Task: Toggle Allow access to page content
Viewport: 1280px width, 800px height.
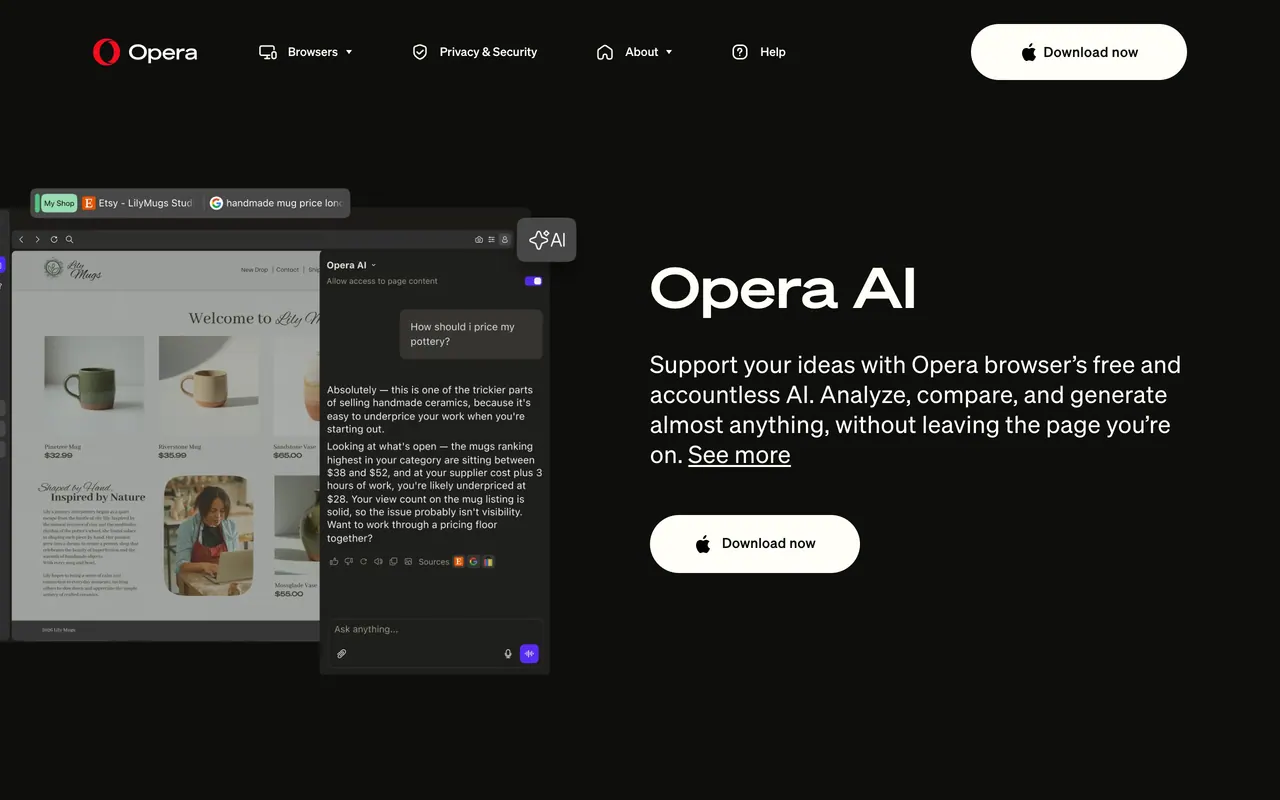Action: (x=534, y=281)
